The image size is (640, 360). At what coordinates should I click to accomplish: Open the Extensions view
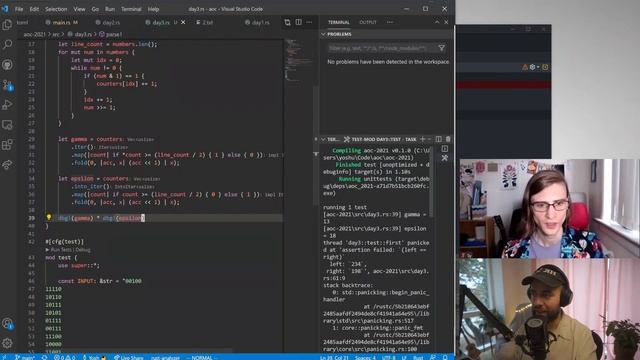(7, 144)
